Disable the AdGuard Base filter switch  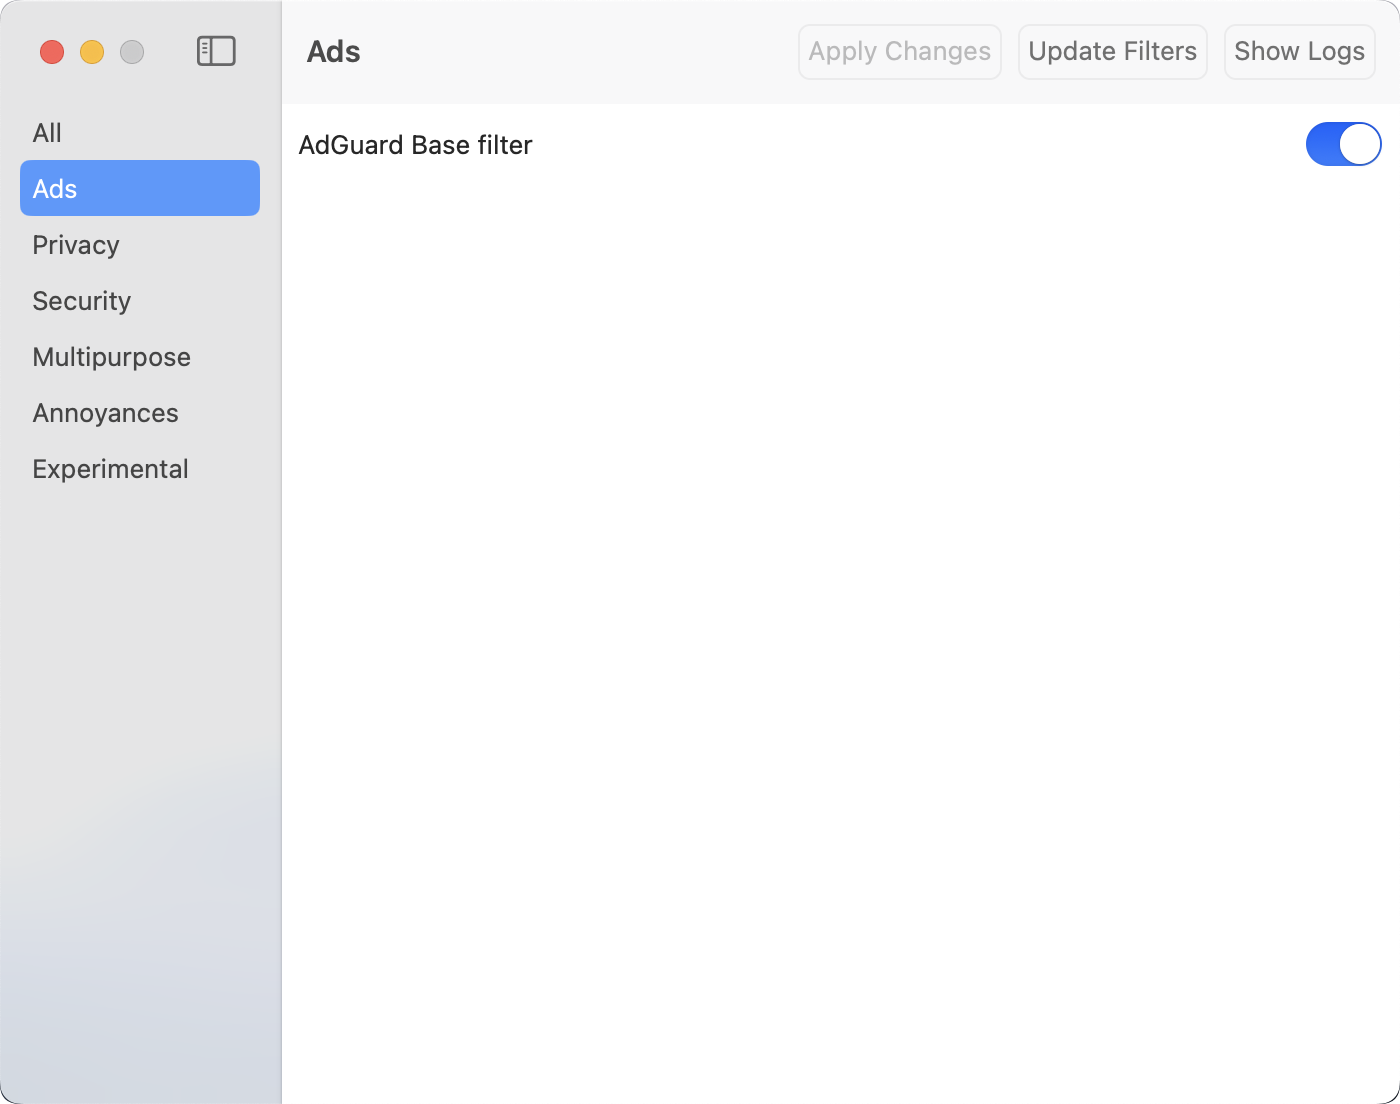tap(1343, 144)
